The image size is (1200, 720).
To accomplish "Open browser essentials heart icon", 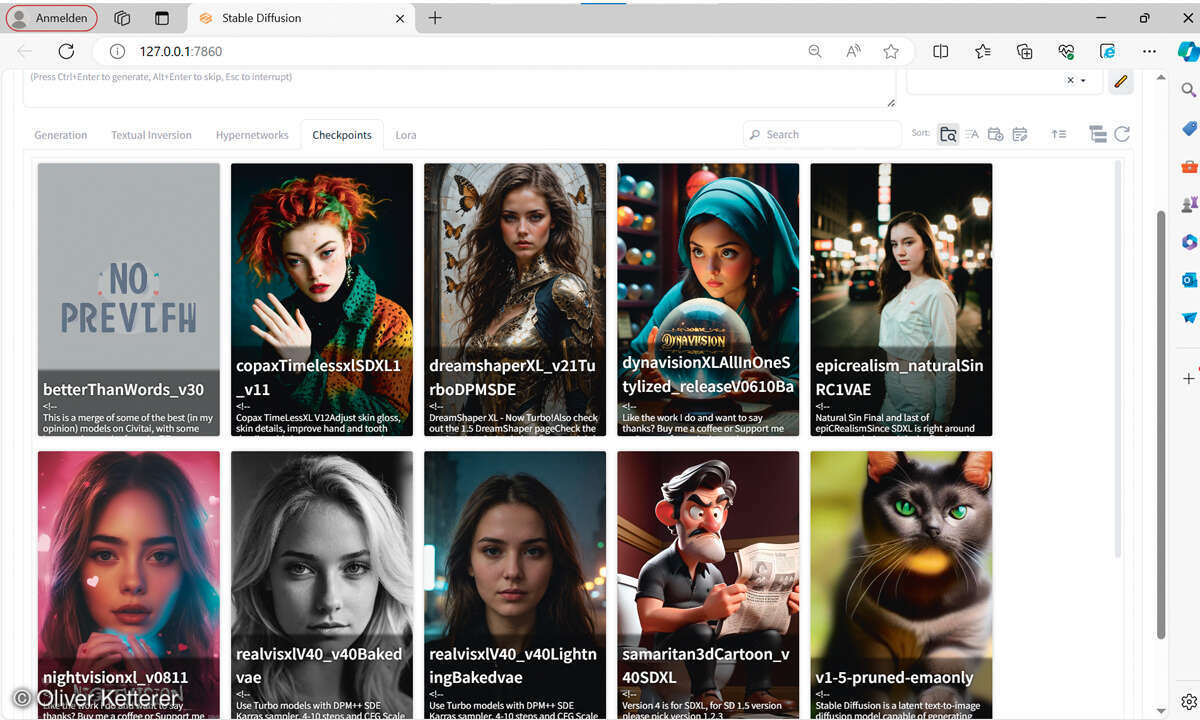I will pyautogui.click(x=1067, y=51).
